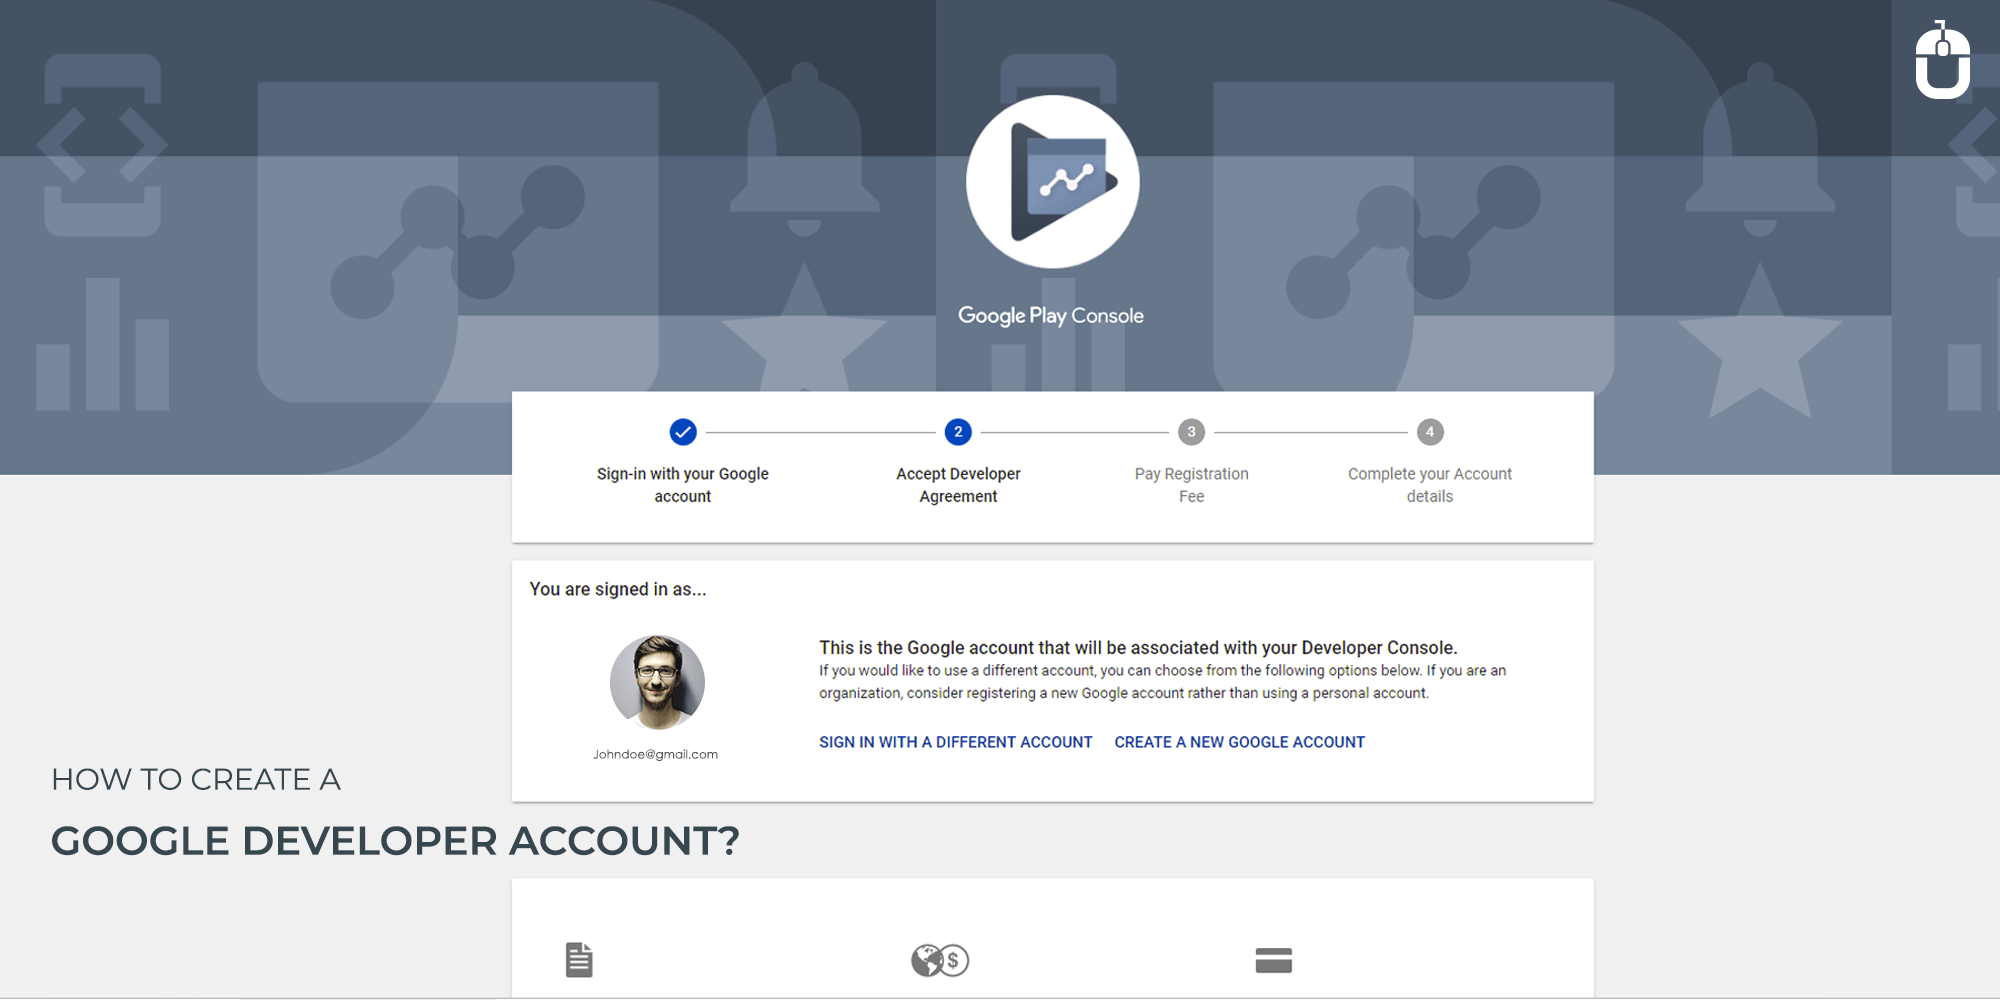Select the step 3 circle
Image resolution: width=2000 pixels, height=1000 pixels.
click(1191, 432)
